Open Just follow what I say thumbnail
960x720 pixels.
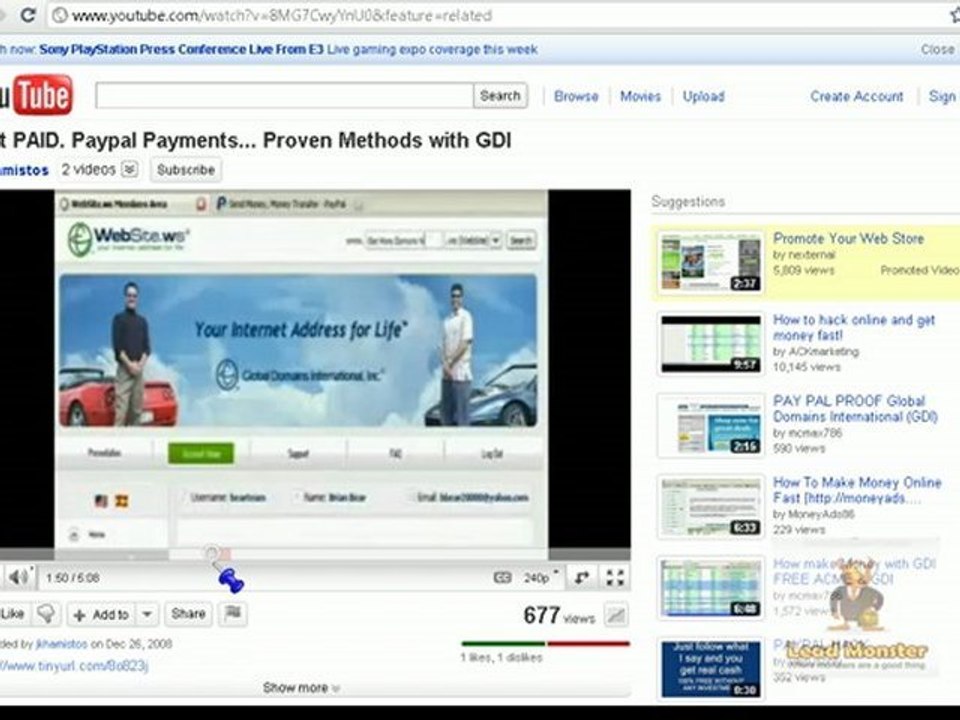tap(711, 669)
